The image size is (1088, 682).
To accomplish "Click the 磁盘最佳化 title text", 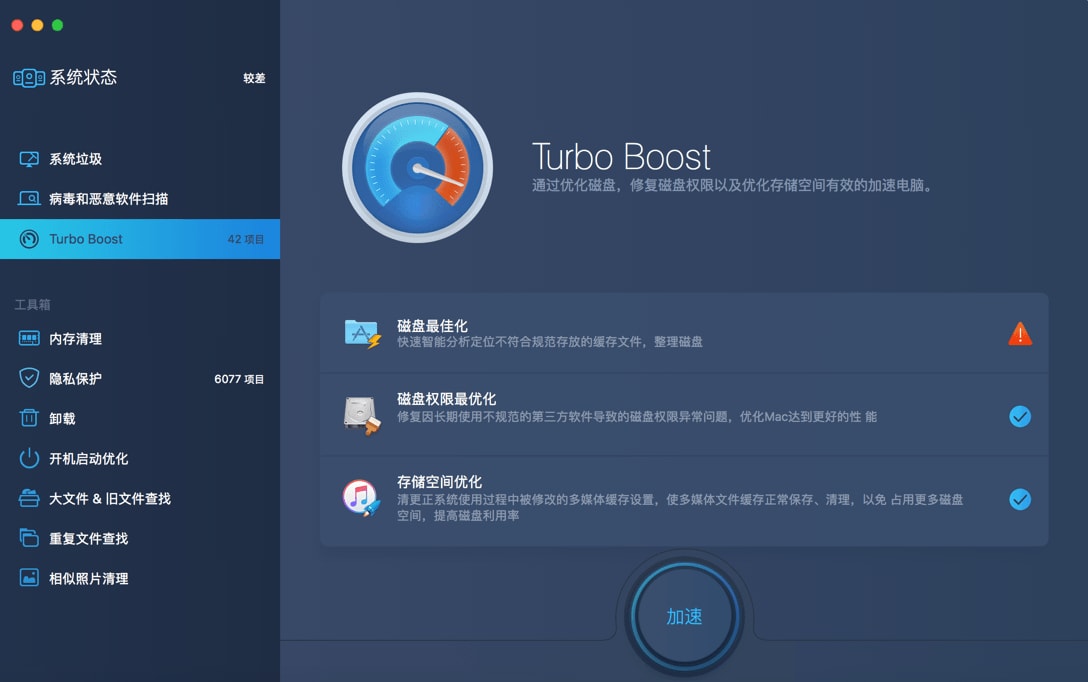I will tap(432, 325).
